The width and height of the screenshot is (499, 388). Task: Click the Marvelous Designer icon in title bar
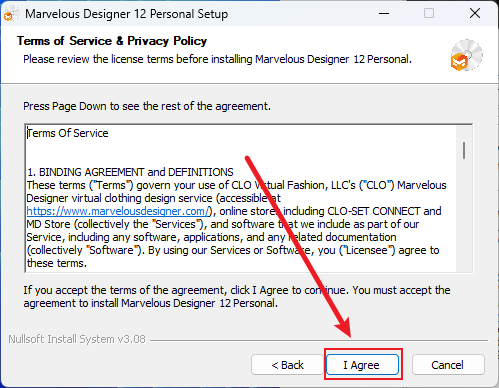coord(9,14)
